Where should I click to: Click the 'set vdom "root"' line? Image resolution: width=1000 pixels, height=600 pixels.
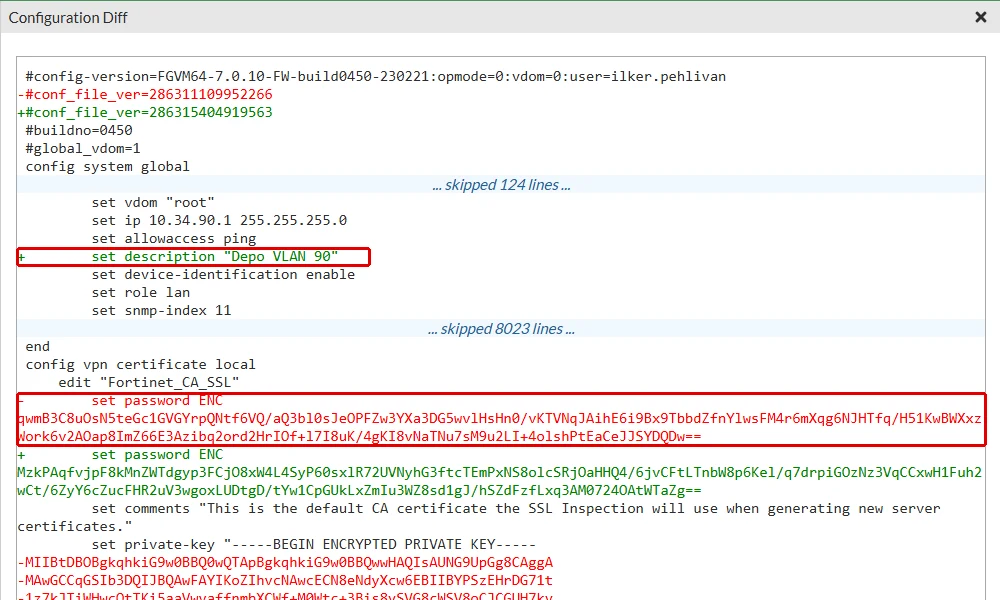152,203
